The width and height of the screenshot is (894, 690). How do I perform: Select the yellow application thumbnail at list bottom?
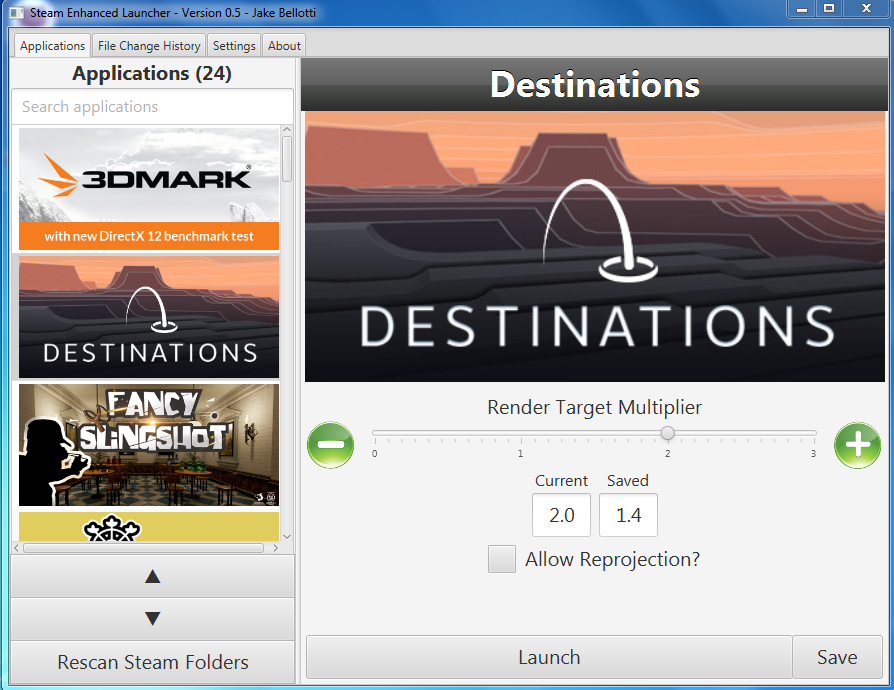click(149, 526)
